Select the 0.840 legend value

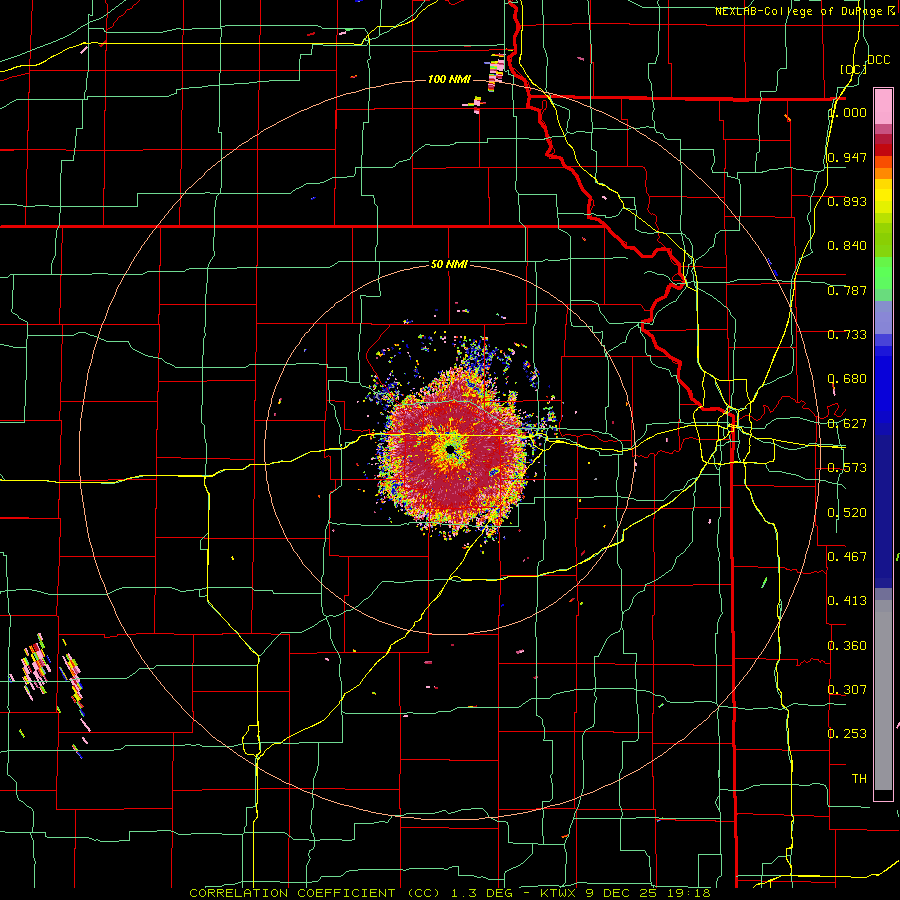[847, 246]
